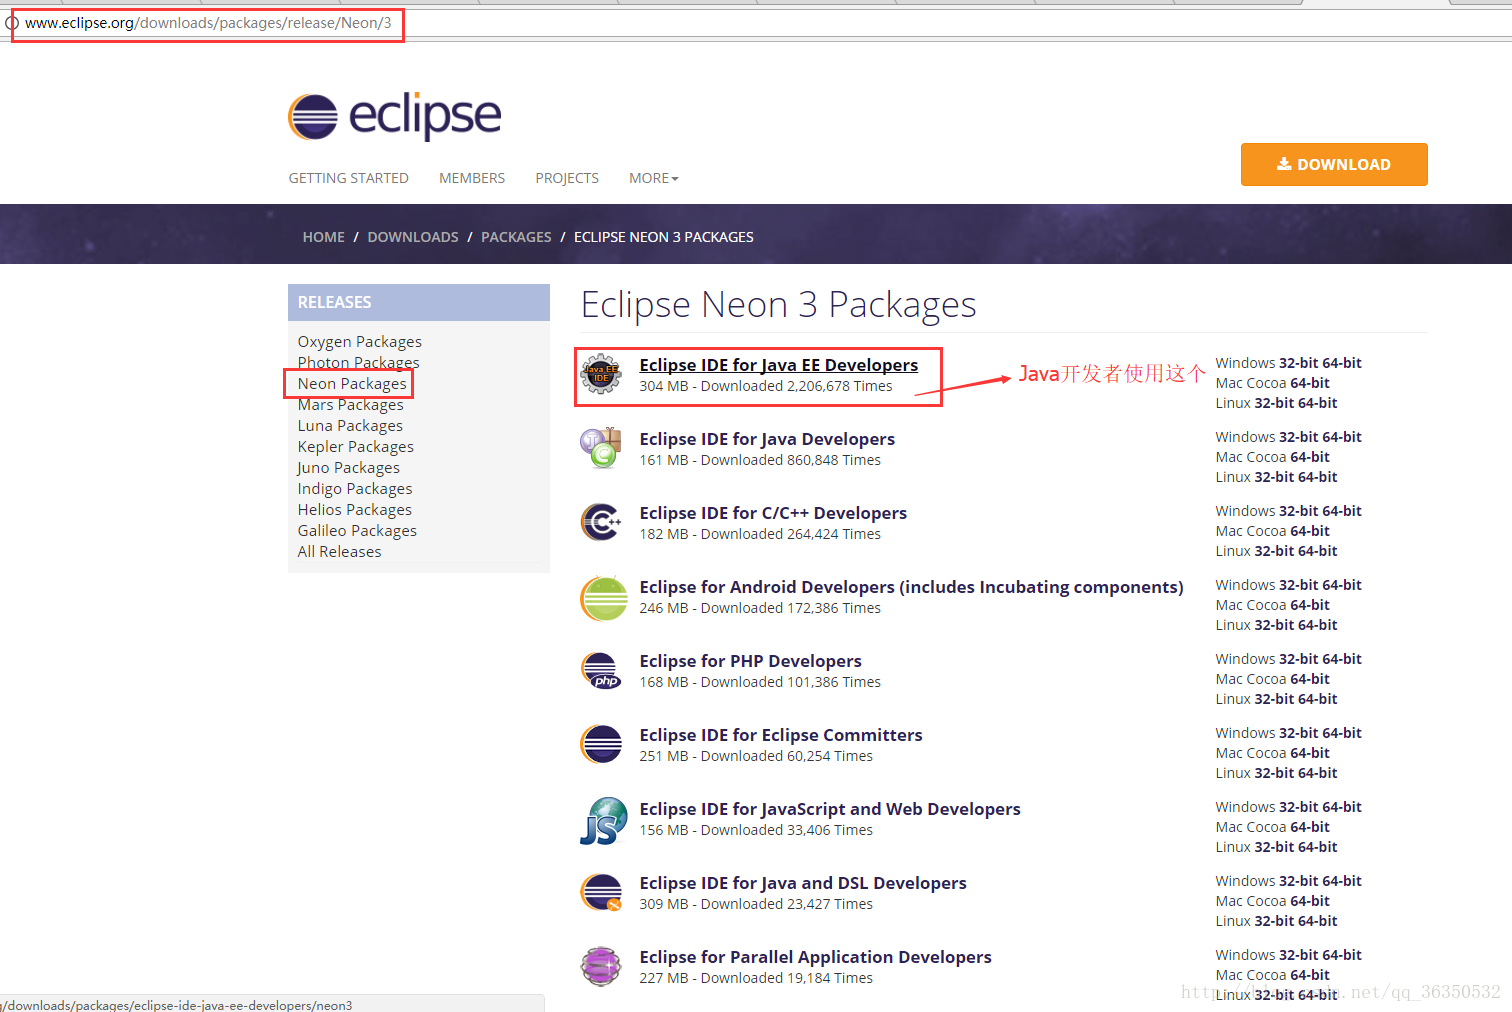The image size is (1512, 1012).
Task: Download Java Developers Linux 32-bit
Action: point(1275,477)
